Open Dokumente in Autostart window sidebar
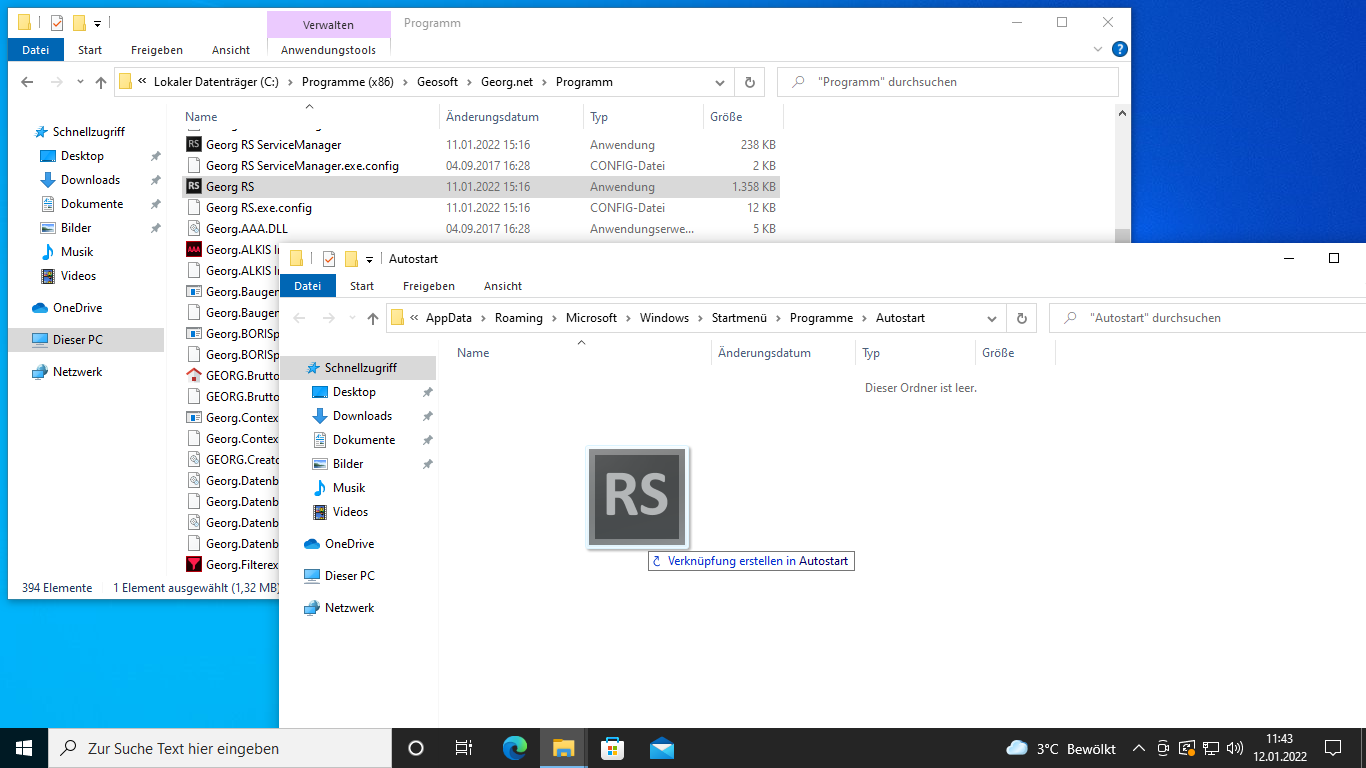The height and width of the screenshot is (768, 1366). (364, 440)
